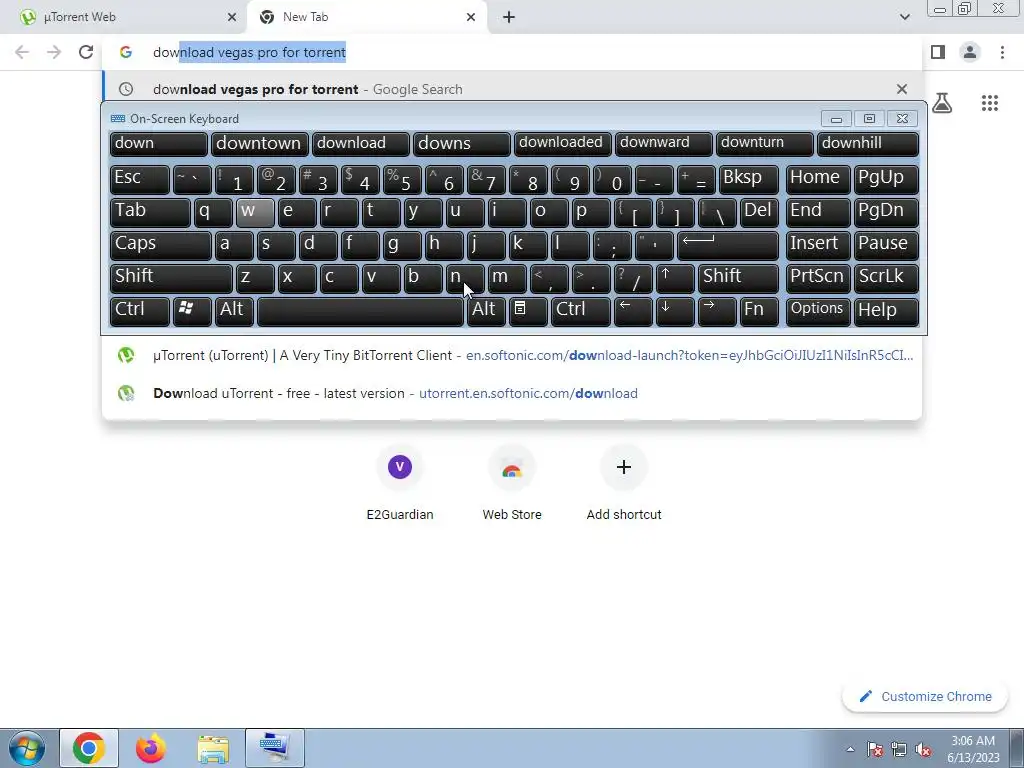Select the New Tab tab
This screenshot has height=768, width=1024.
(366, 17)
